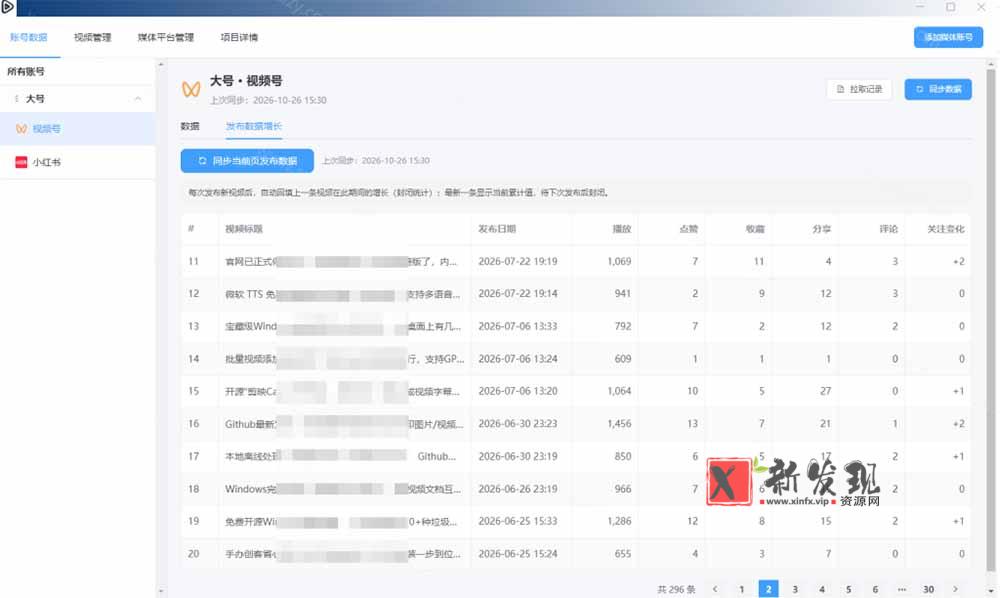Click the app logo in title bar
The width and height of the screenshot is (1000, 598).
[x=7, y=7]
